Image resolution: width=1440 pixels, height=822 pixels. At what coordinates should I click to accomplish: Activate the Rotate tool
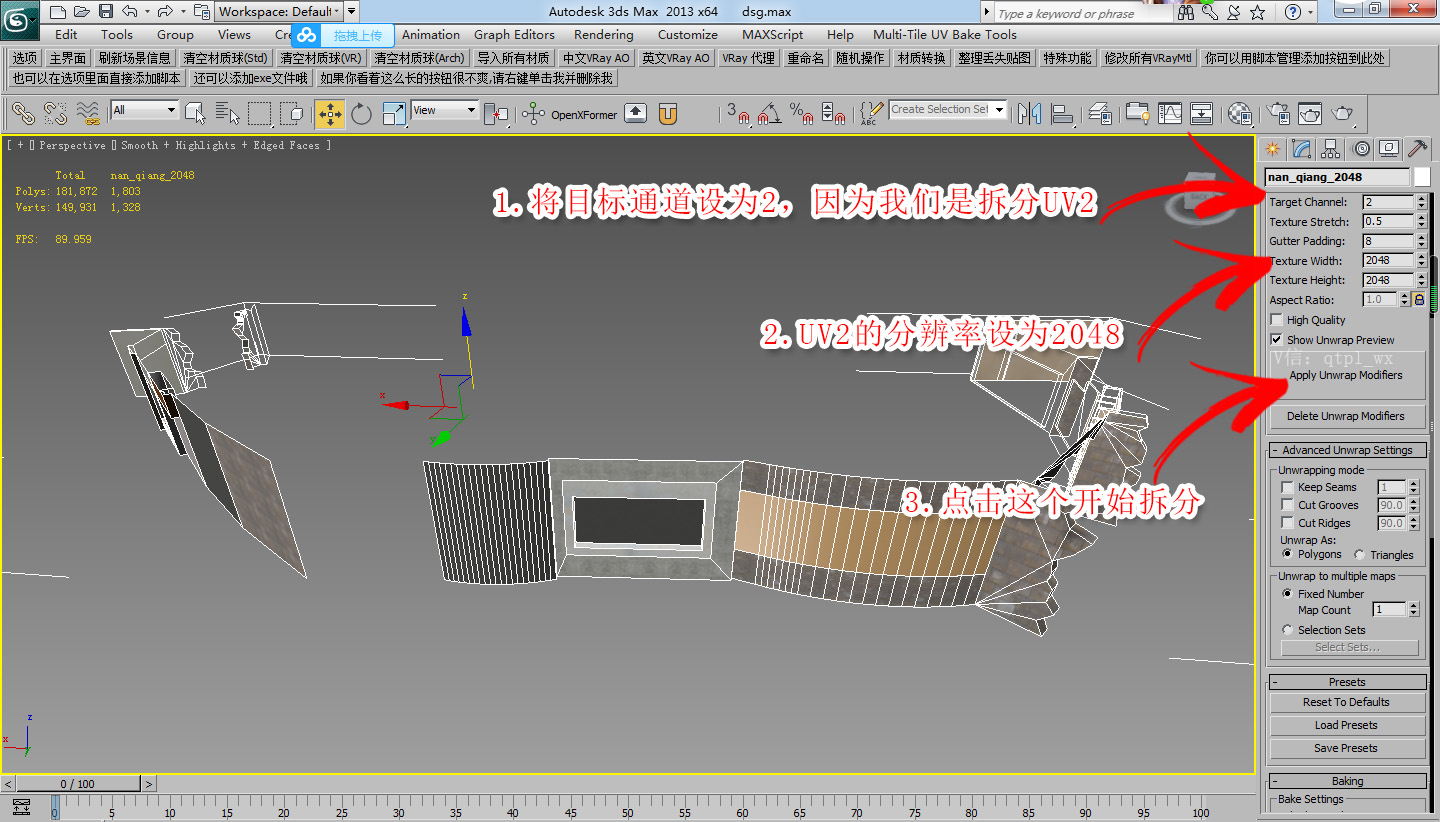point(360,114)
